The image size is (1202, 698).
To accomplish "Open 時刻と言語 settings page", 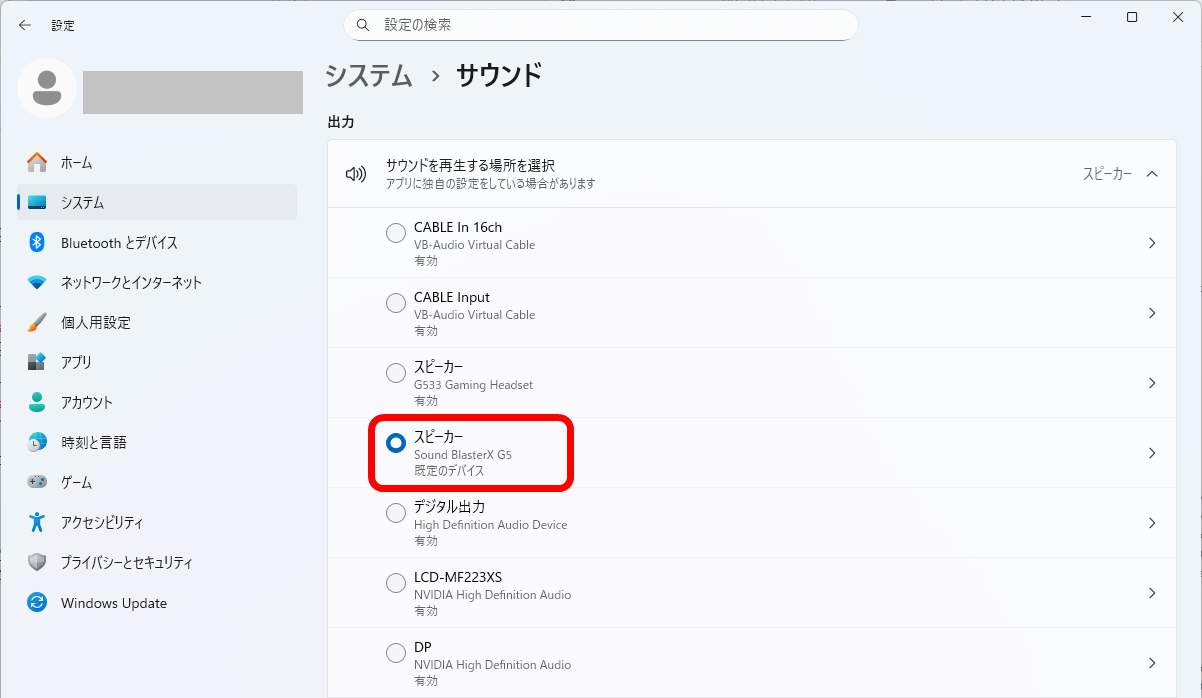I will point(93,442).
